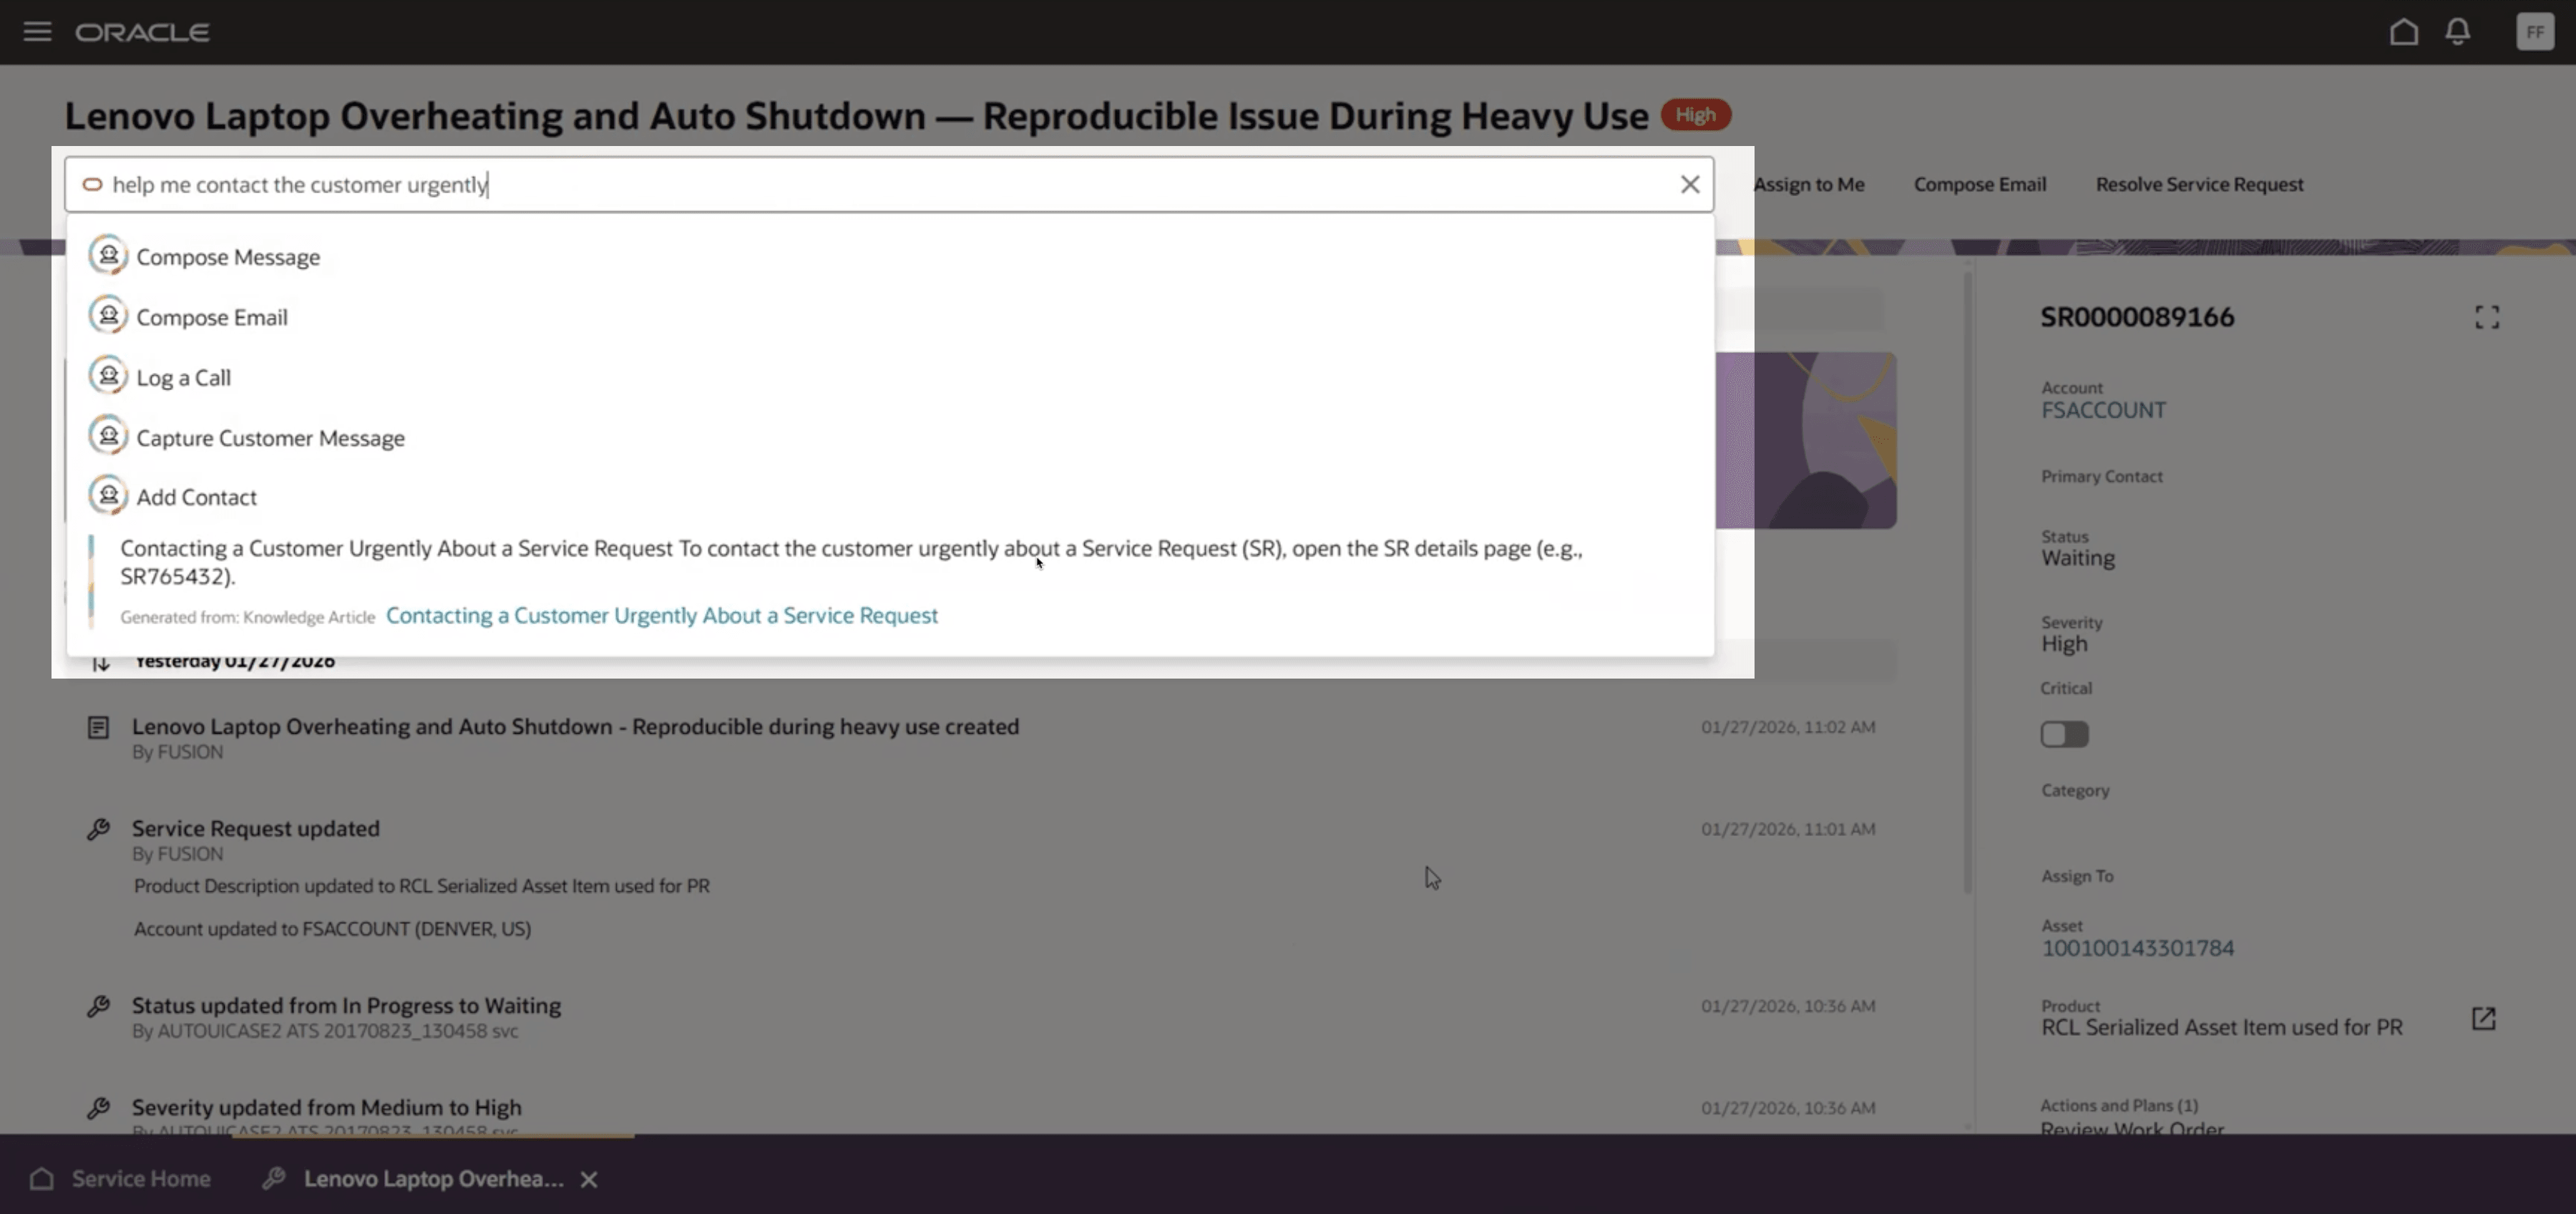Clear the search box with X icon
The width and height of the screenshot is (2576, 1214).
[1689, 185]
